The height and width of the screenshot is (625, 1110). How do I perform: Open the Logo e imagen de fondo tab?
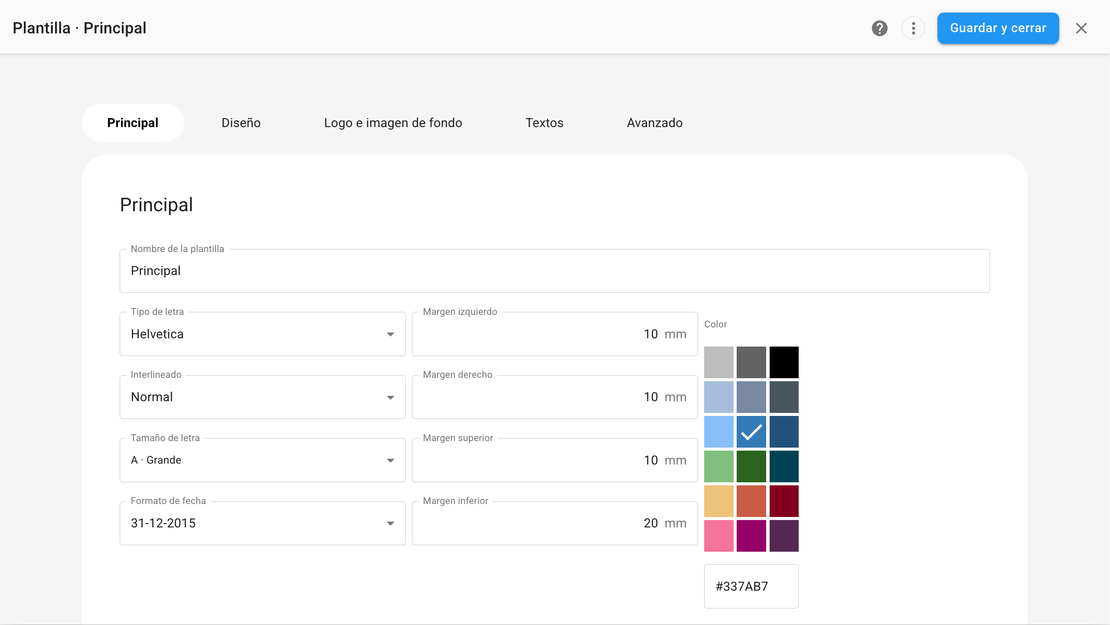(x=393, y=123)
